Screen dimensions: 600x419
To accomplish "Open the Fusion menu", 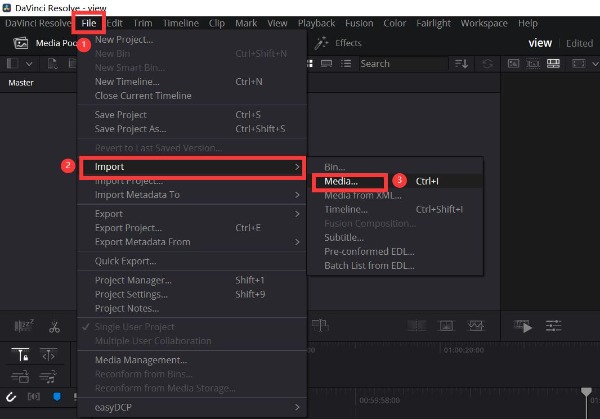I will pyautogui.click(x=359, y=23).
